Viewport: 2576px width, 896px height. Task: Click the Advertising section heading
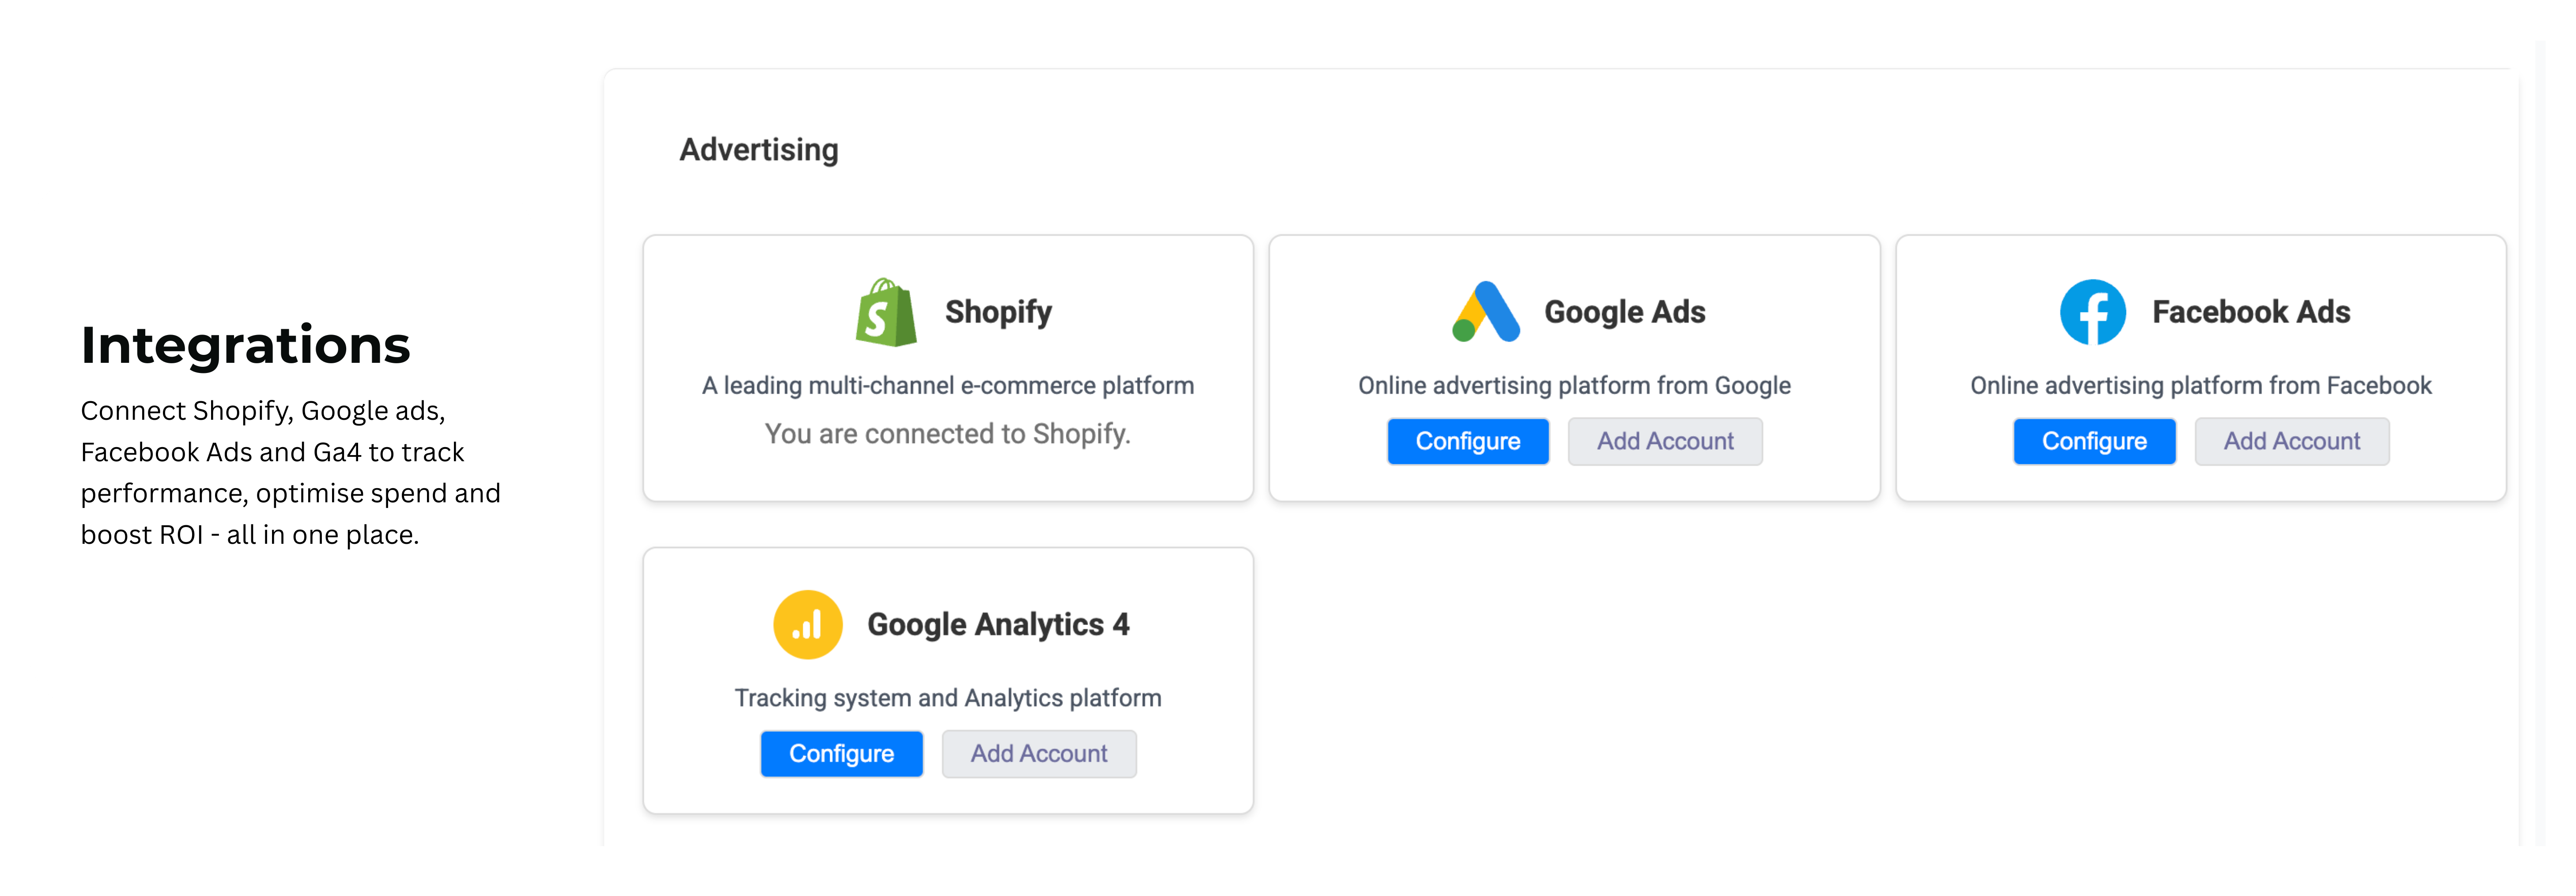[x=759, y=150]
